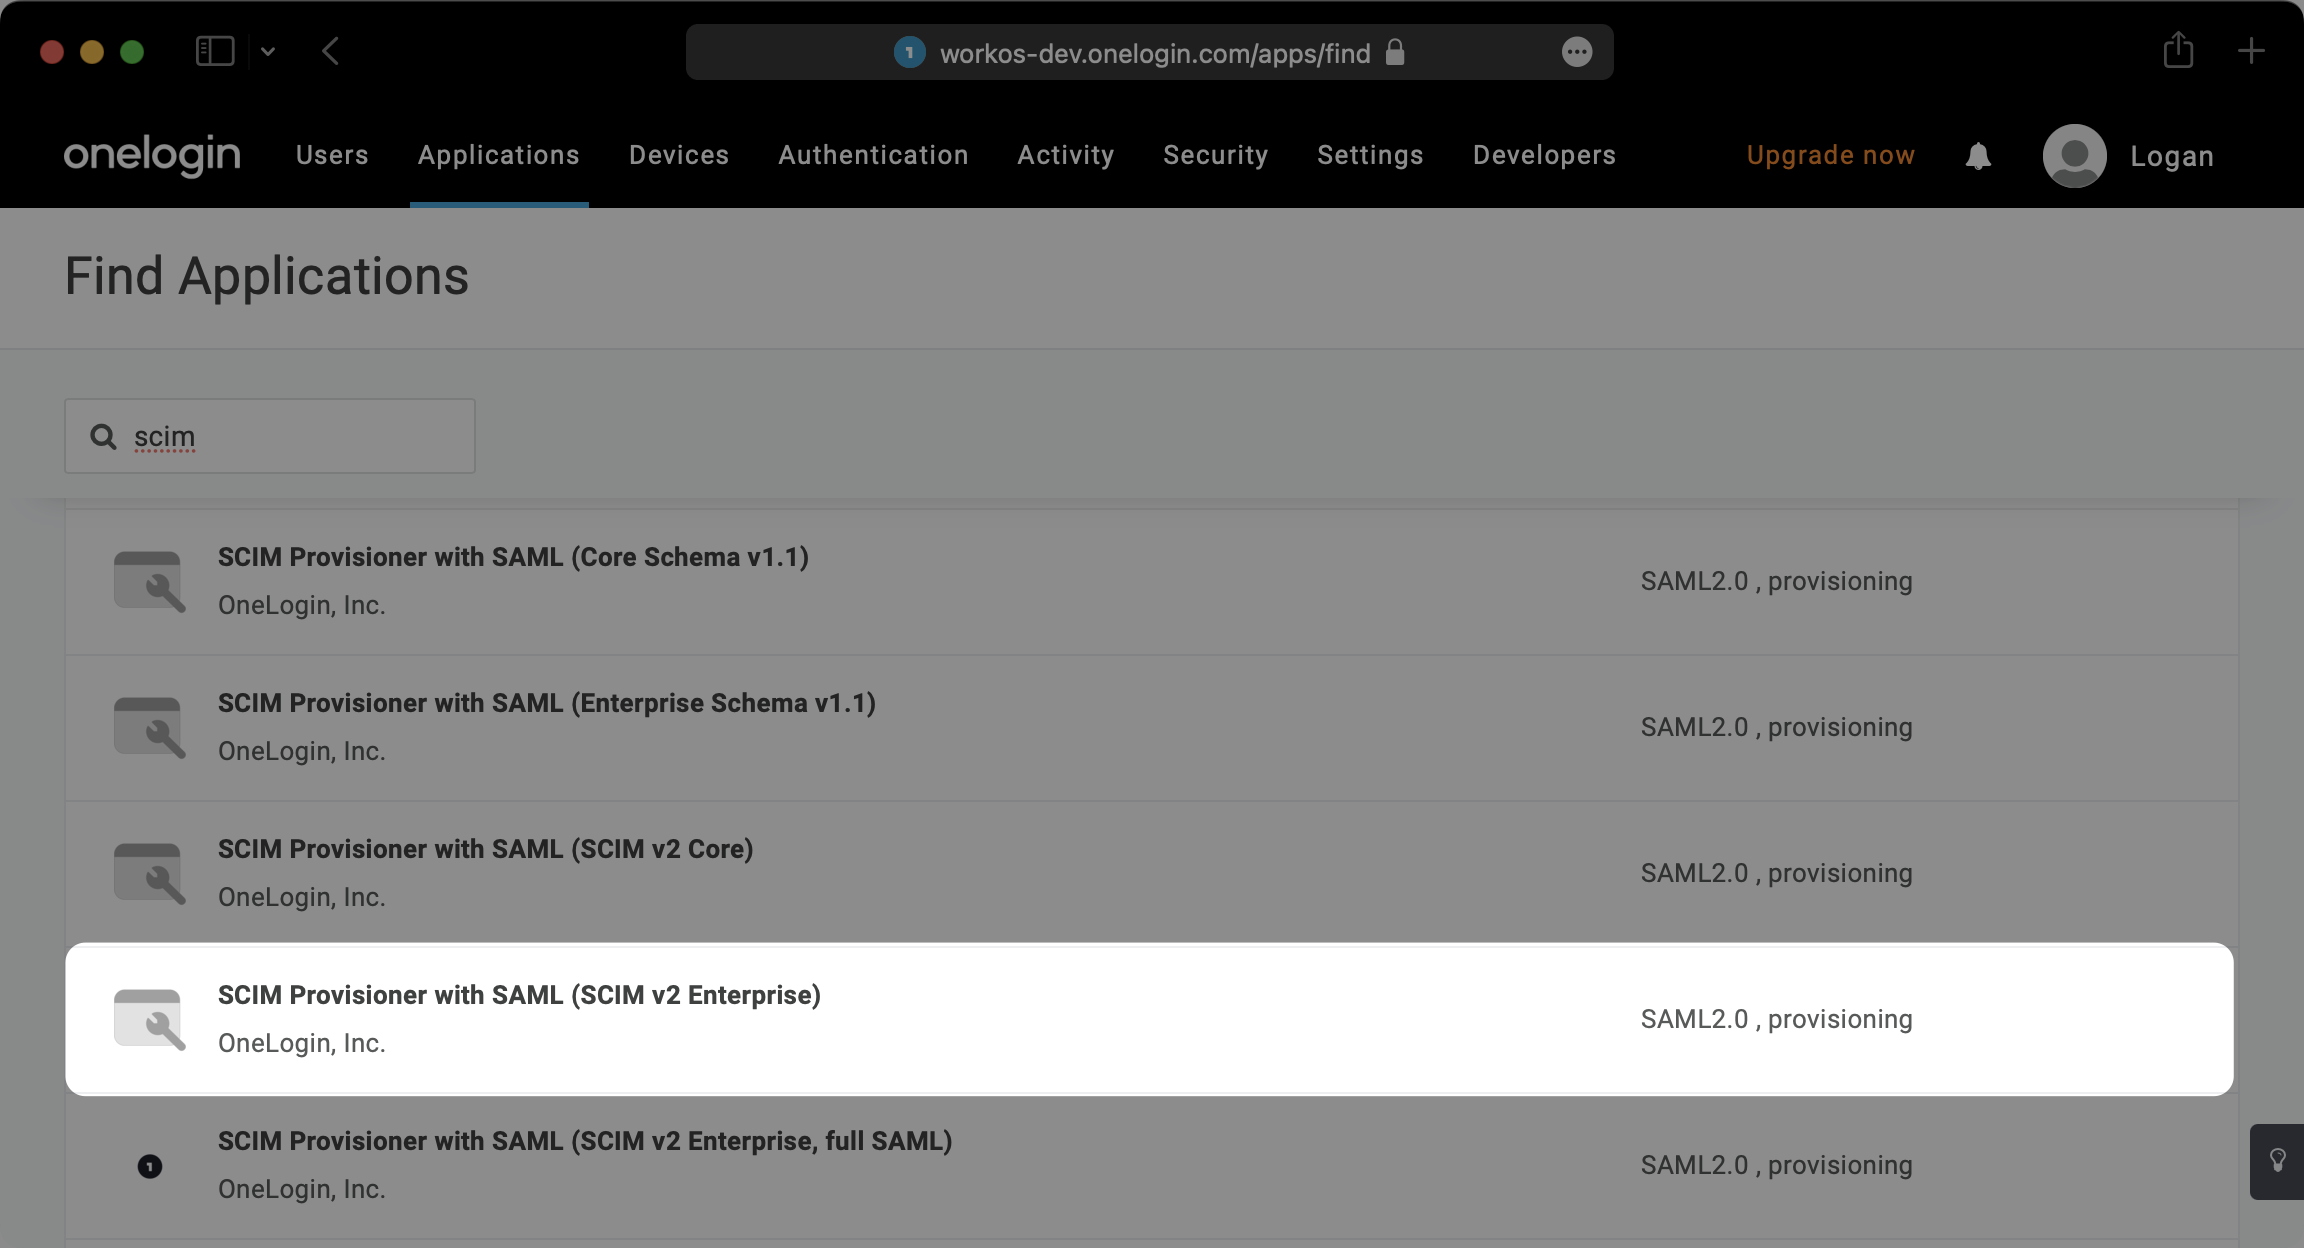Open the Developers menu
2304x1248 pixels.
[1543, 155]
